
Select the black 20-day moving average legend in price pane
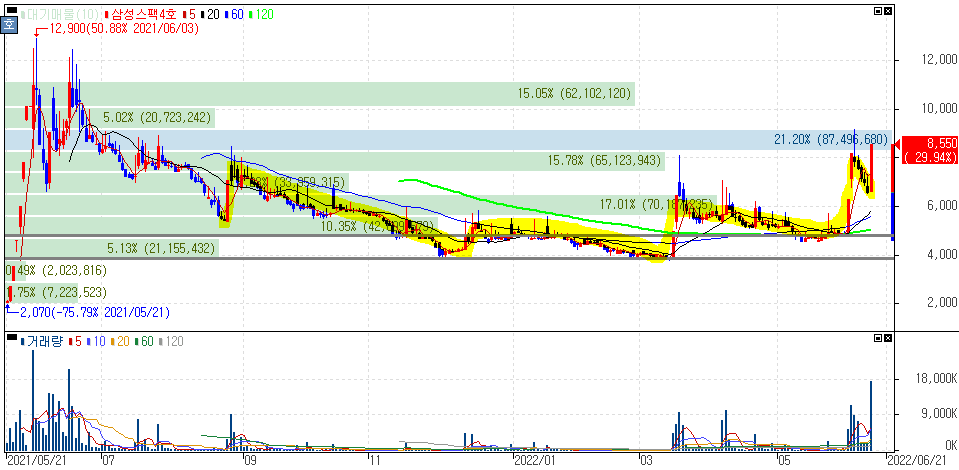coord(209,13)
